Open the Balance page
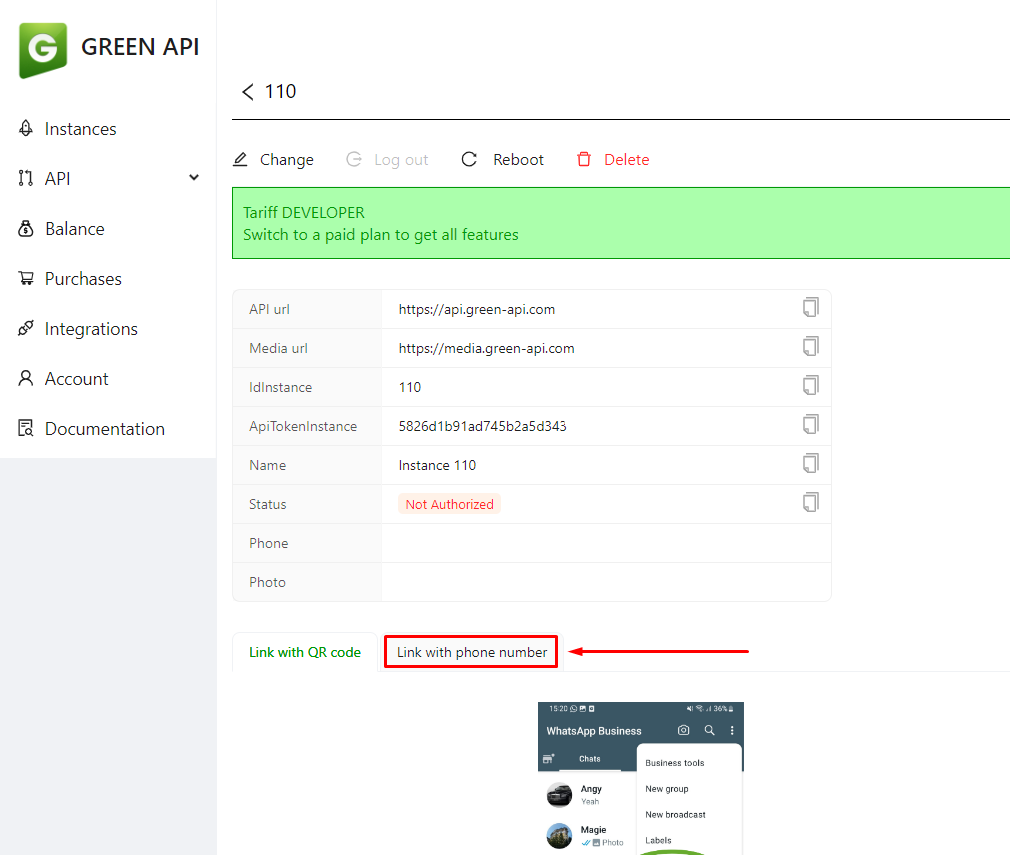The width and height of the screenshot is (1010, 855). [x=74, y=229]
